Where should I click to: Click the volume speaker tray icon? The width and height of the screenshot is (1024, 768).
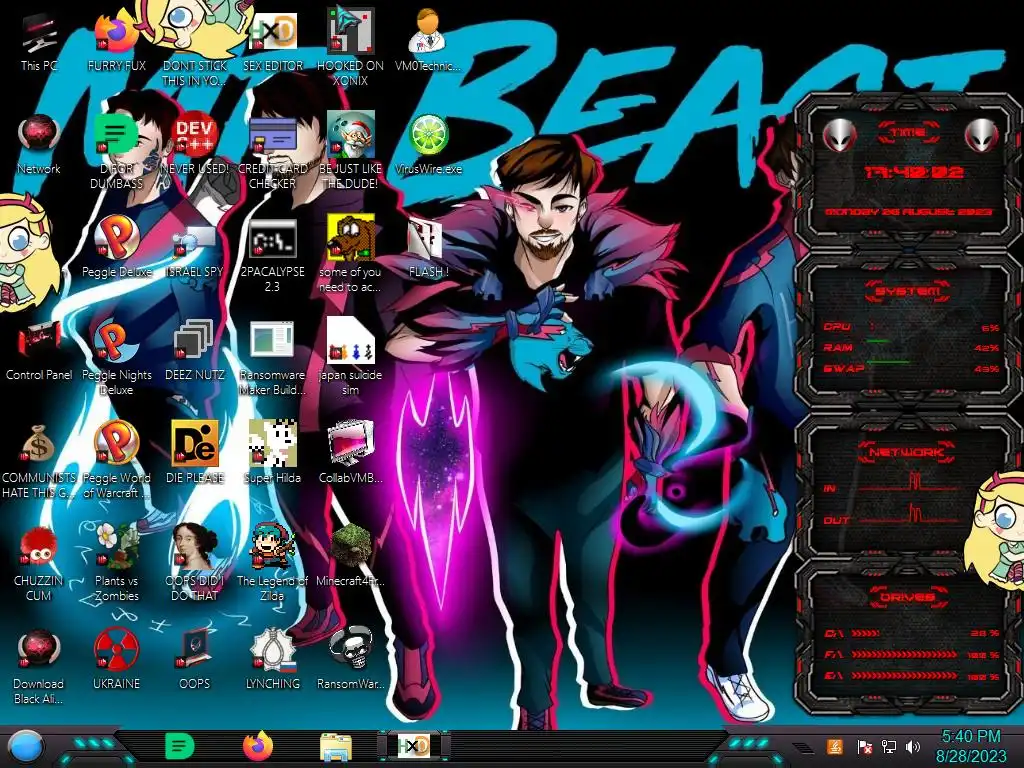(x=914, y=746)
